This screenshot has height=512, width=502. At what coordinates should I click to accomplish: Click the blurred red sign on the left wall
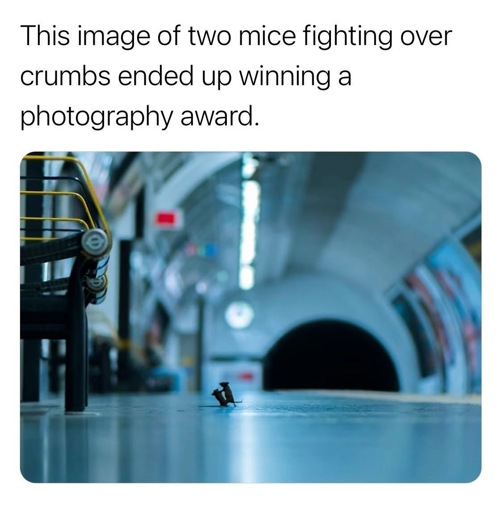(166, 219)
